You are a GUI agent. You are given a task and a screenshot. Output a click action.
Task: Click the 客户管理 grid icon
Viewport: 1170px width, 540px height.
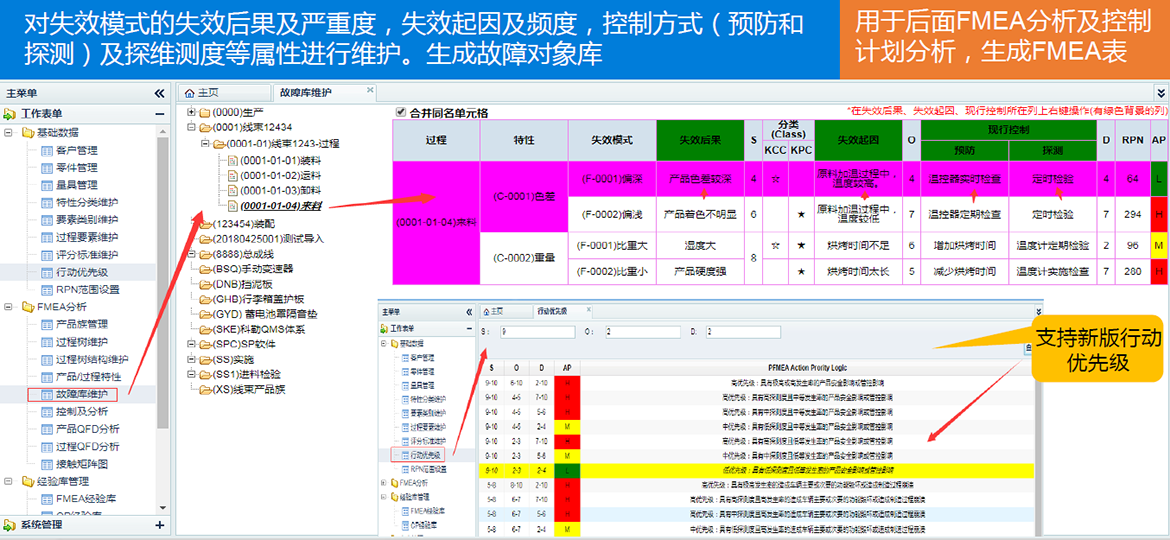click(46, 151)
